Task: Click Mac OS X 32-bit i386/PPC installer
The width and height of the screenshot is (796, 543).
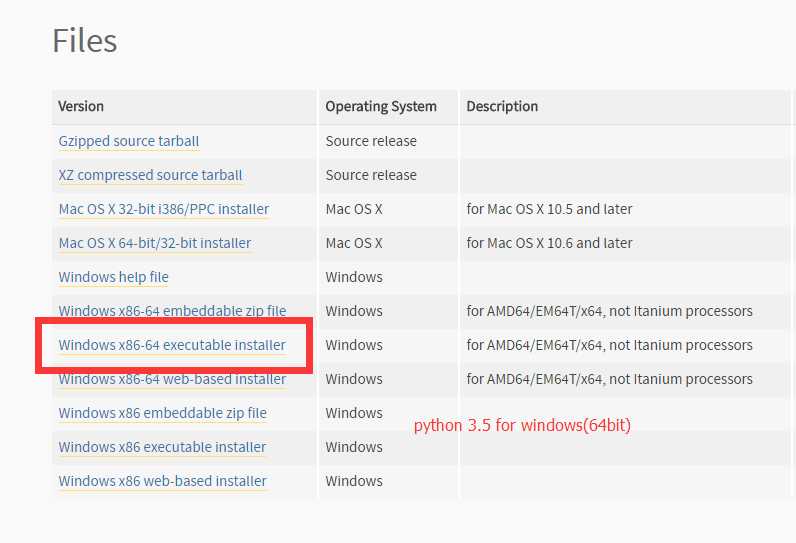Action: 163,209
